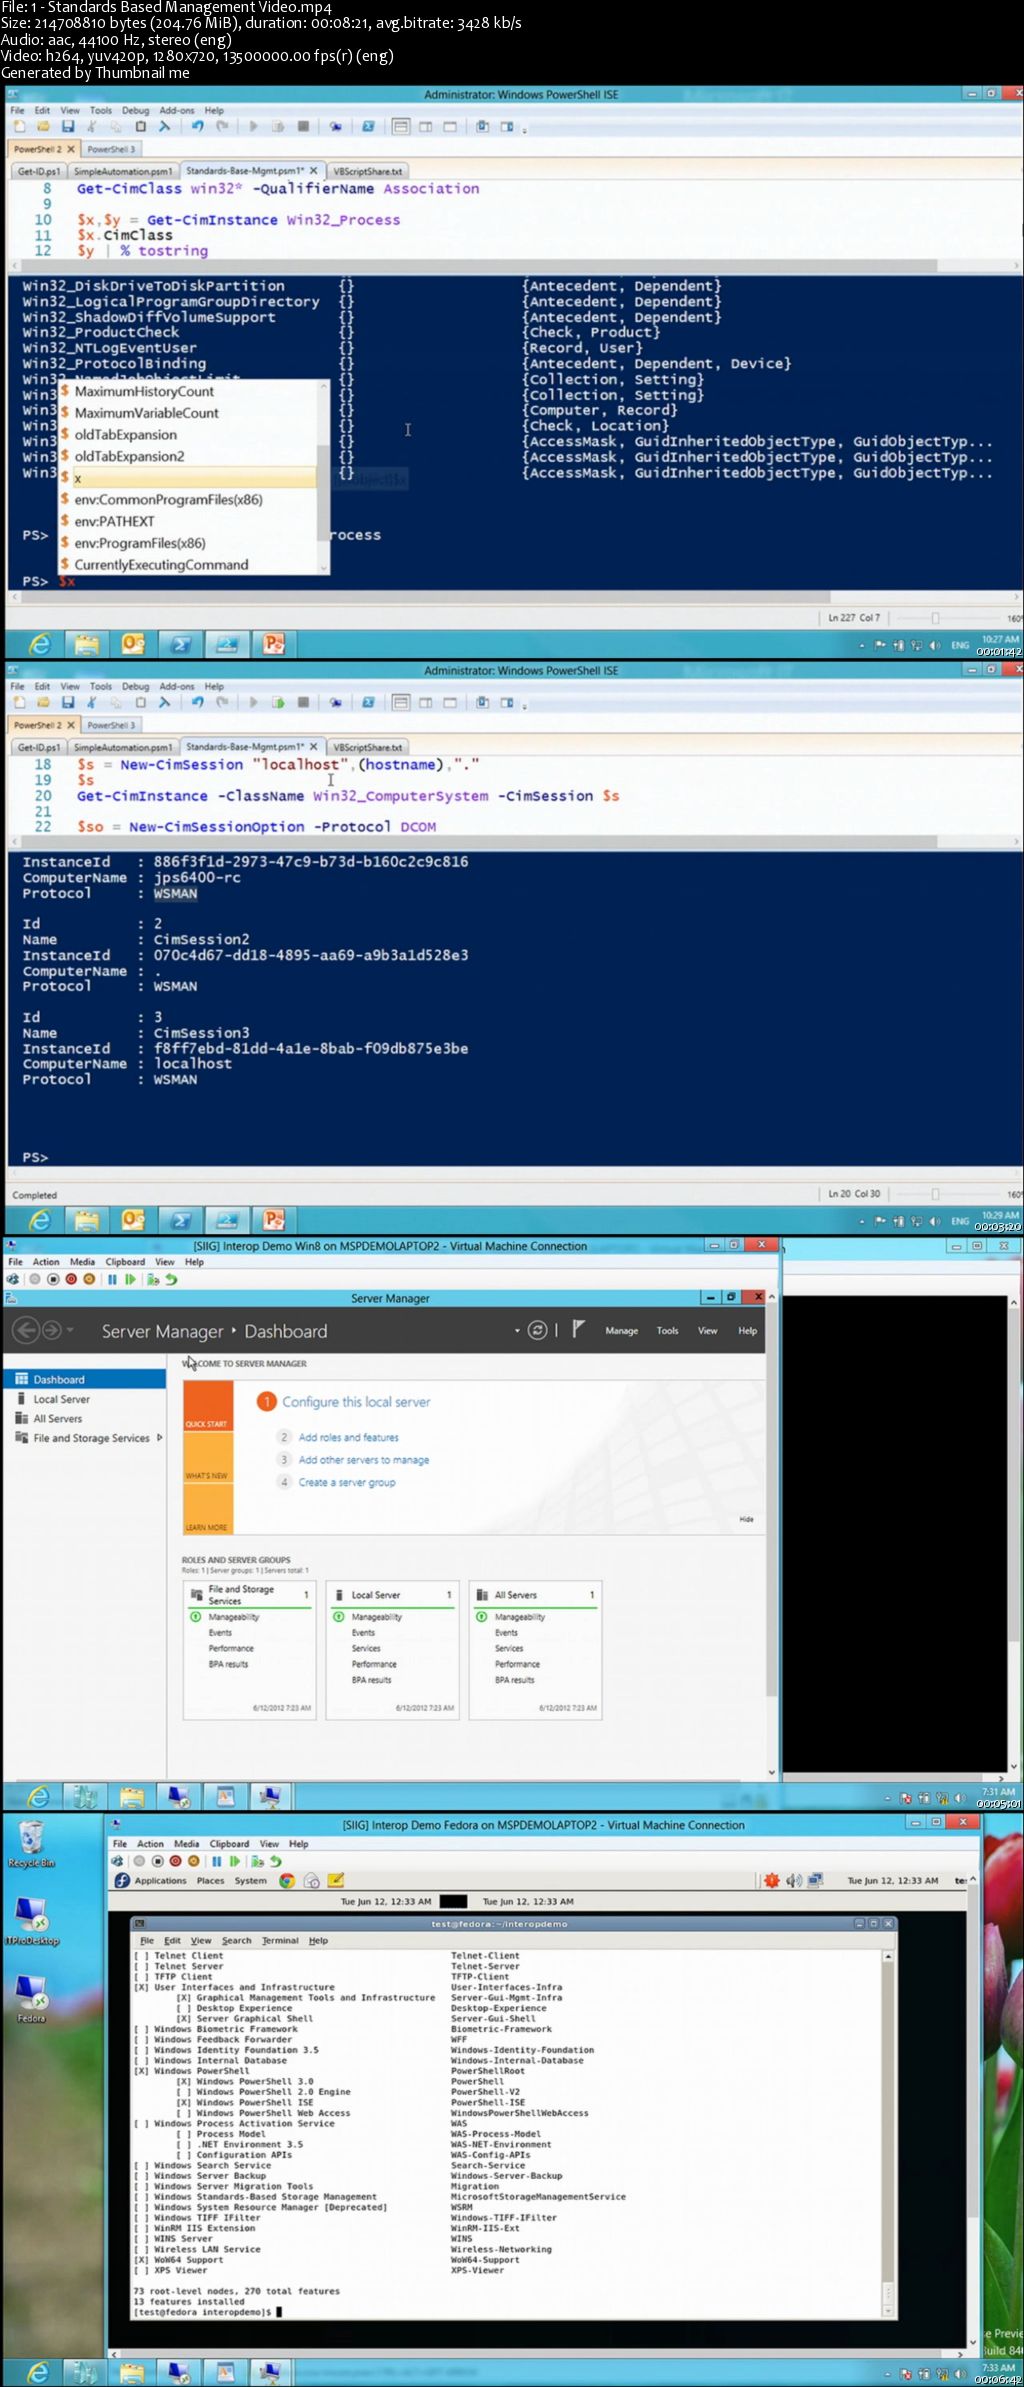Viewport: 1024px width, 2387px height.
Task: Click Run Selection icon in CimSession ISE window
Action: [x=278, y=703]
